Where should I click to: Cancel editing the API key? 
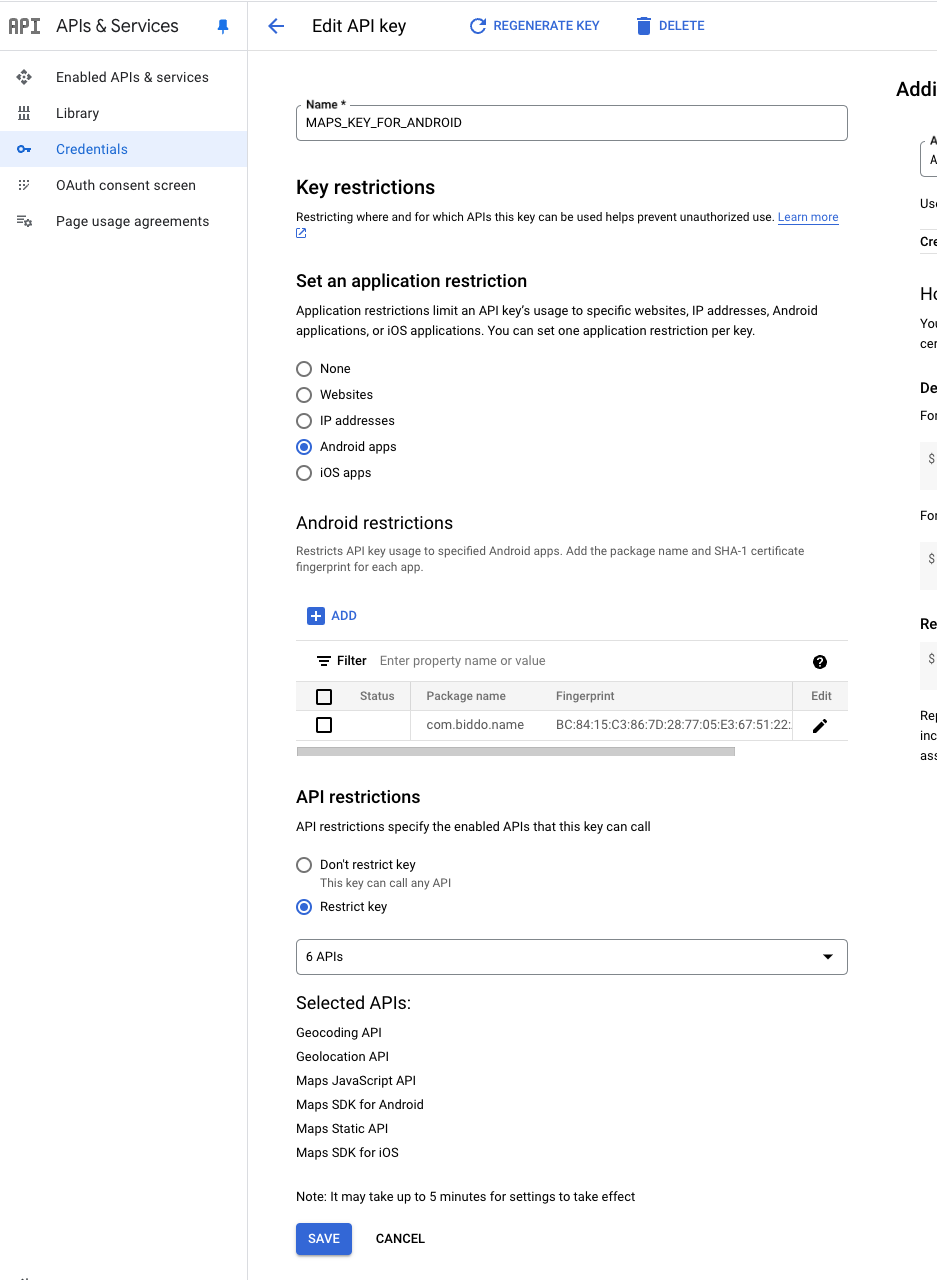click(400, 1239)
